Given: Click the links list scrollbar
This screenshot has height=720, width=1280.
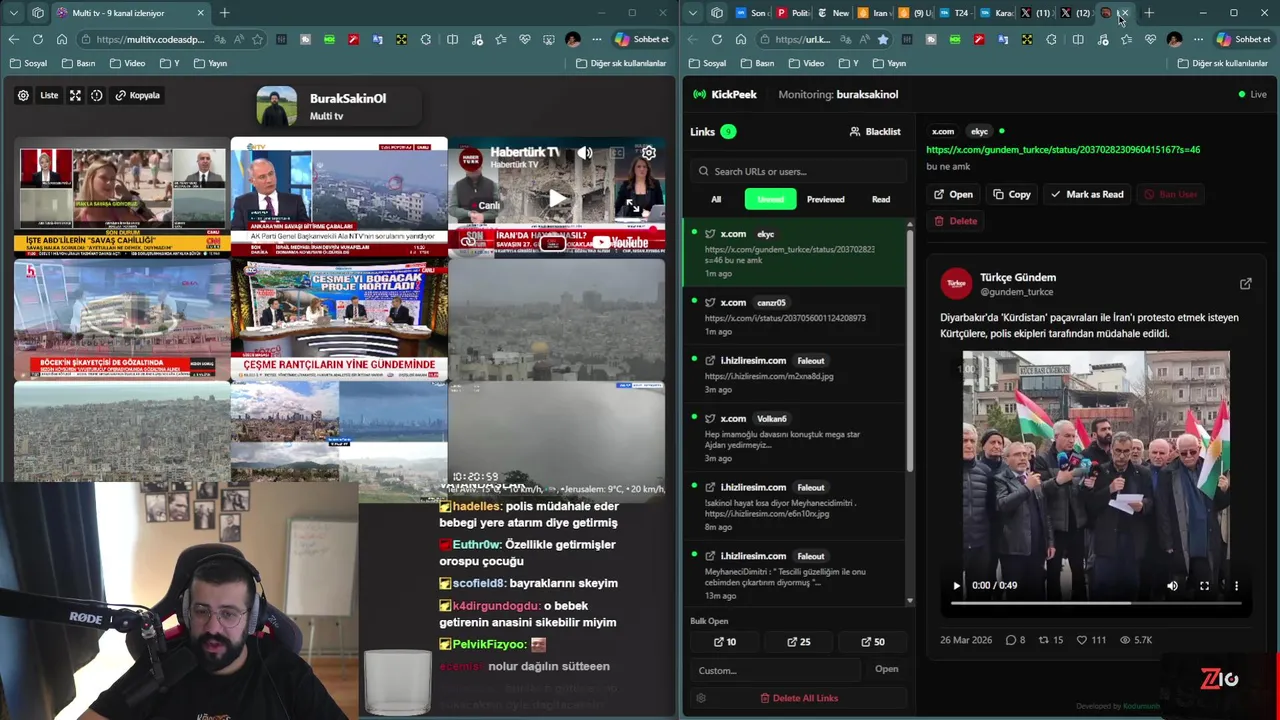Looking at the screenshot, I should [x=909, y=350].
